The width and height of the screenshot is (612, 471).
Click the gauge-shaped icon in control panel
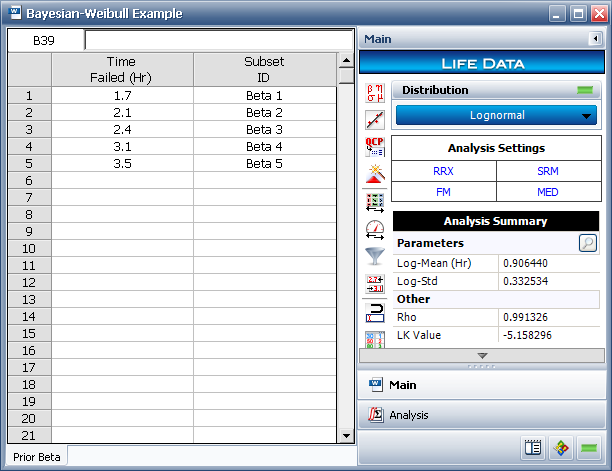coord(375,229)
